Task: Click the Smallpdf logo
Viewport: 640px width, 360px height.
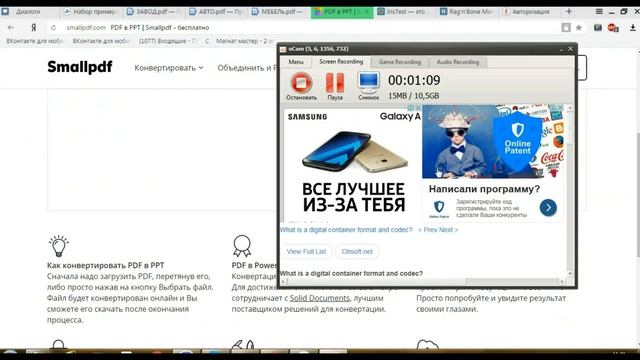Action: [80, 67]
